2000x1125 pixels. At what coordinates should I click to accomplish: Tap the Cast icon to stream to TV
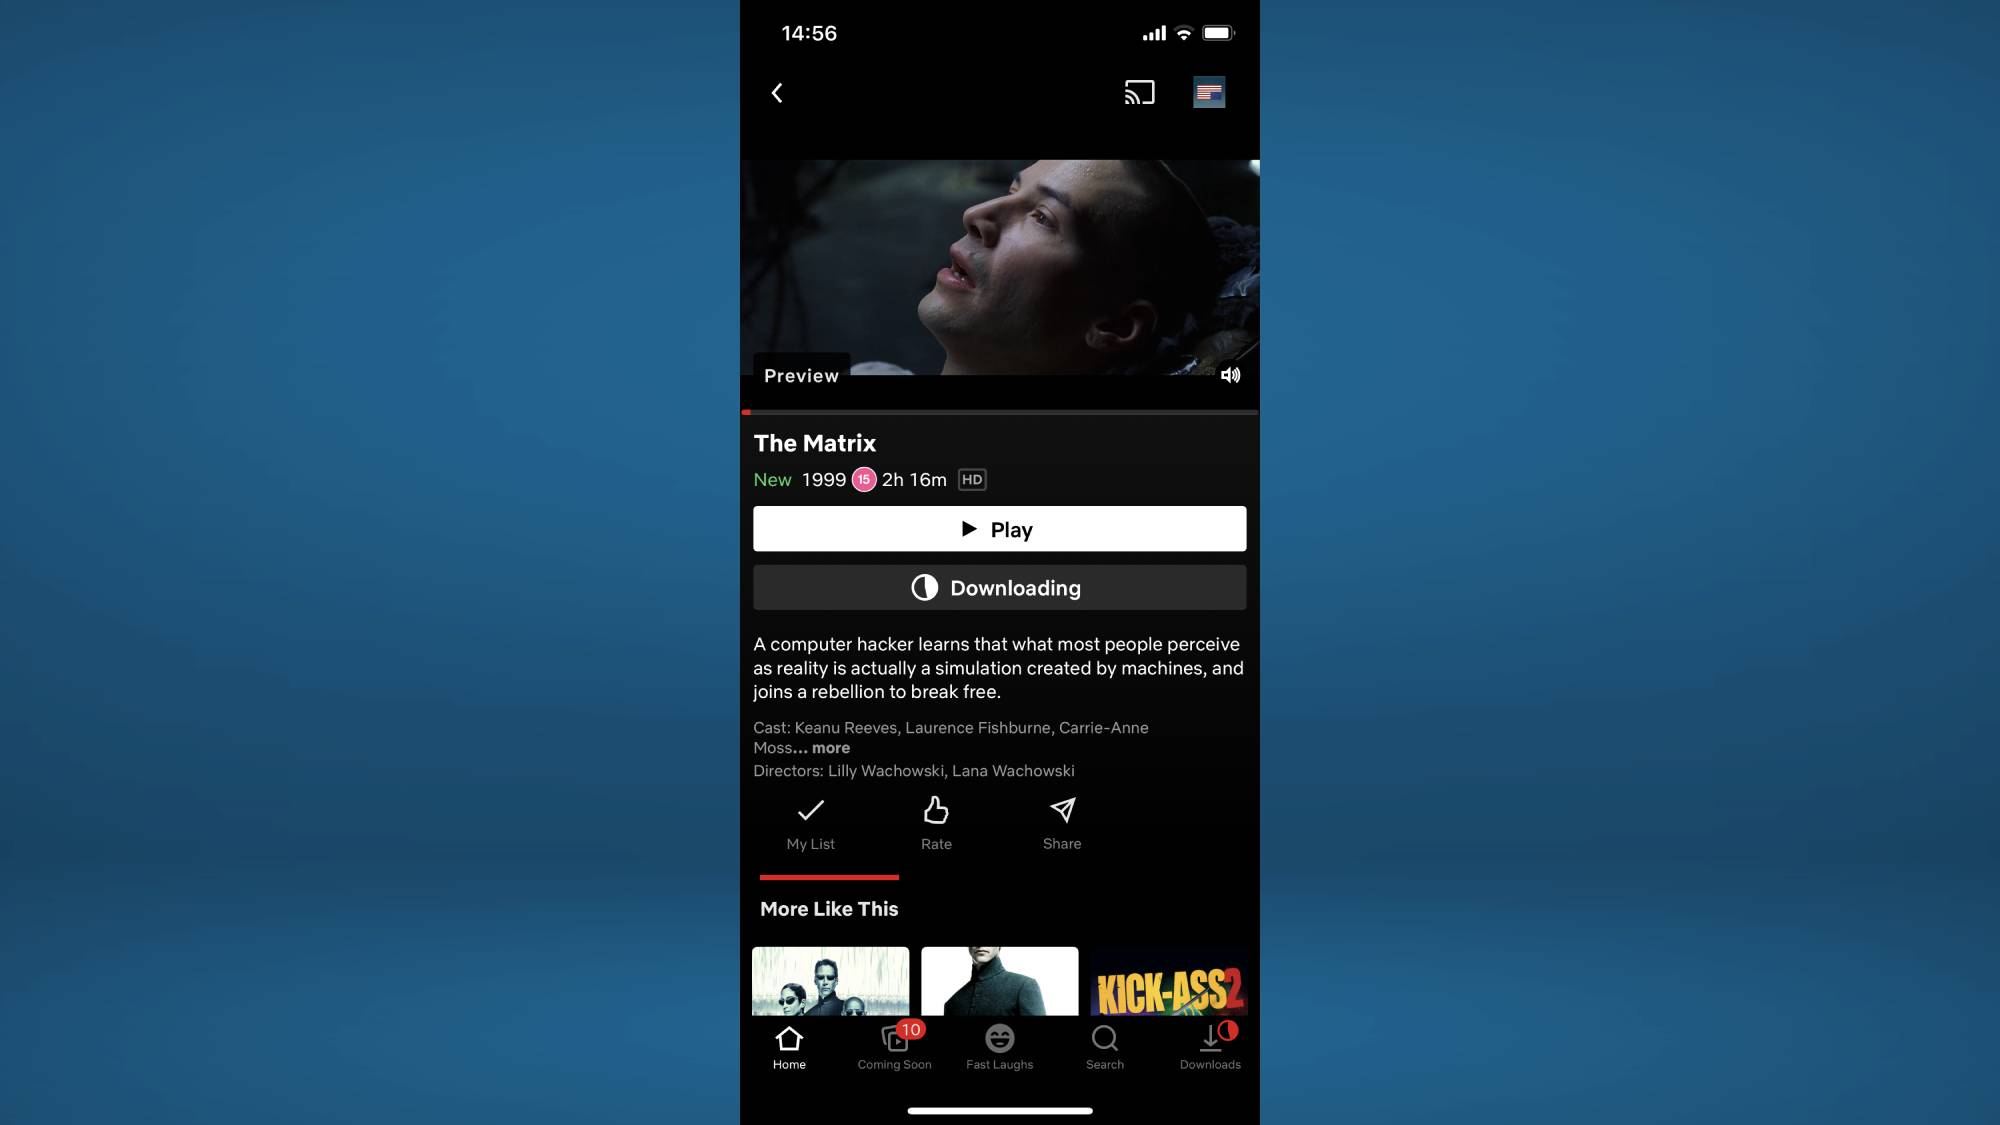[1141, 92]
